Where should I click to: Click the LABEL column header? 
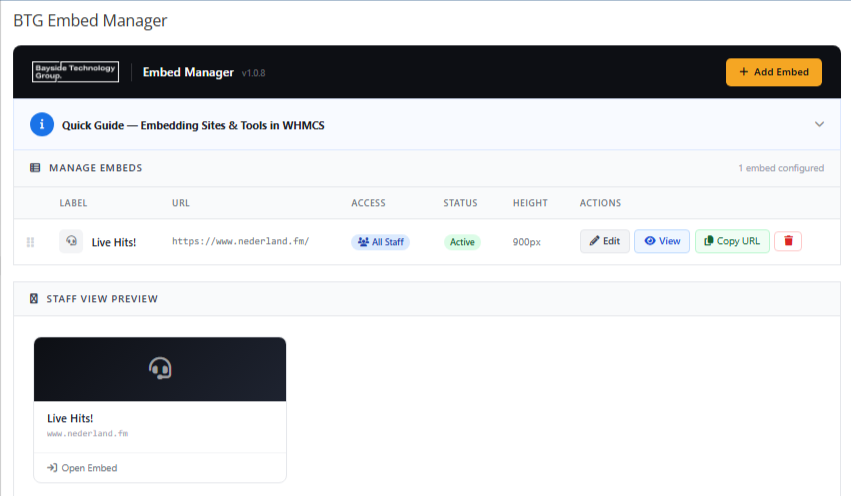[x=73, y=203]
